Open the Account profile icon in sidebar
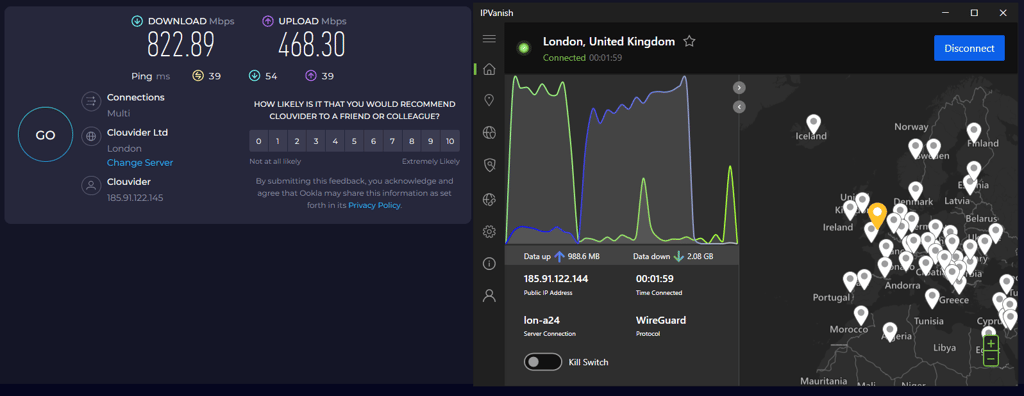This screenshot has height=396, width=1024. tap(489, 296)
